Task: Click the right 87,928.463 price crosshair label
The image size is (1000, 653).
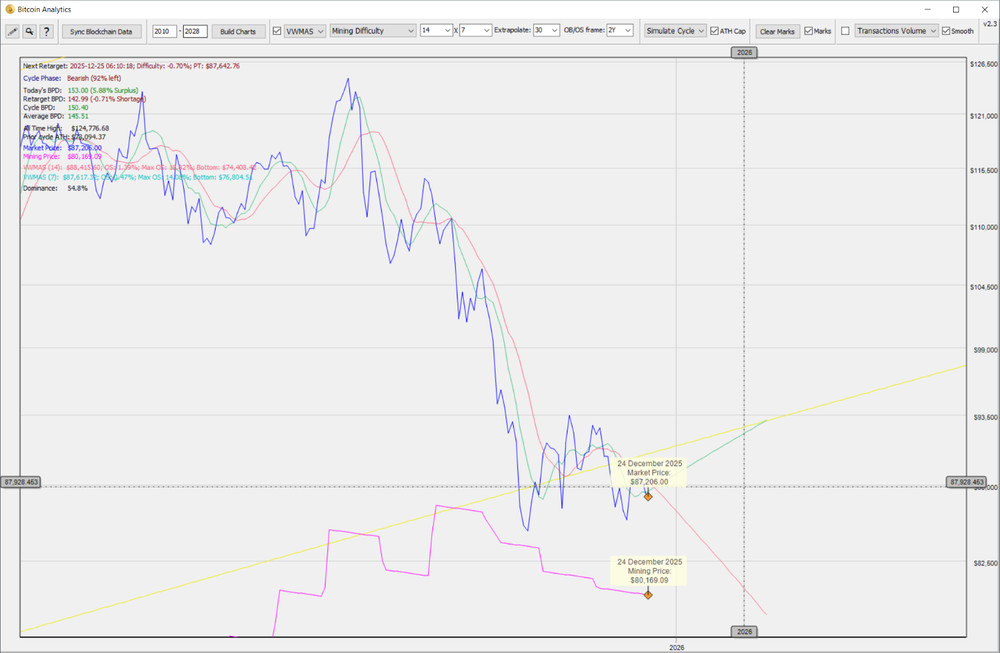Action: (966, 482)
